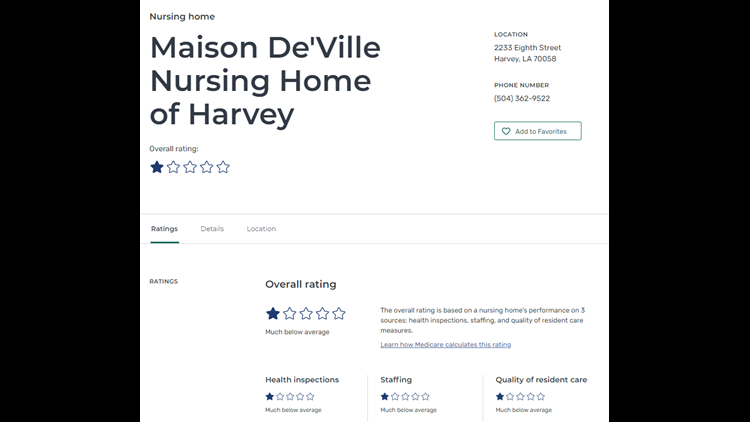
Task: Click the address 2233 Eighth Street
Action: coord(528,48)
